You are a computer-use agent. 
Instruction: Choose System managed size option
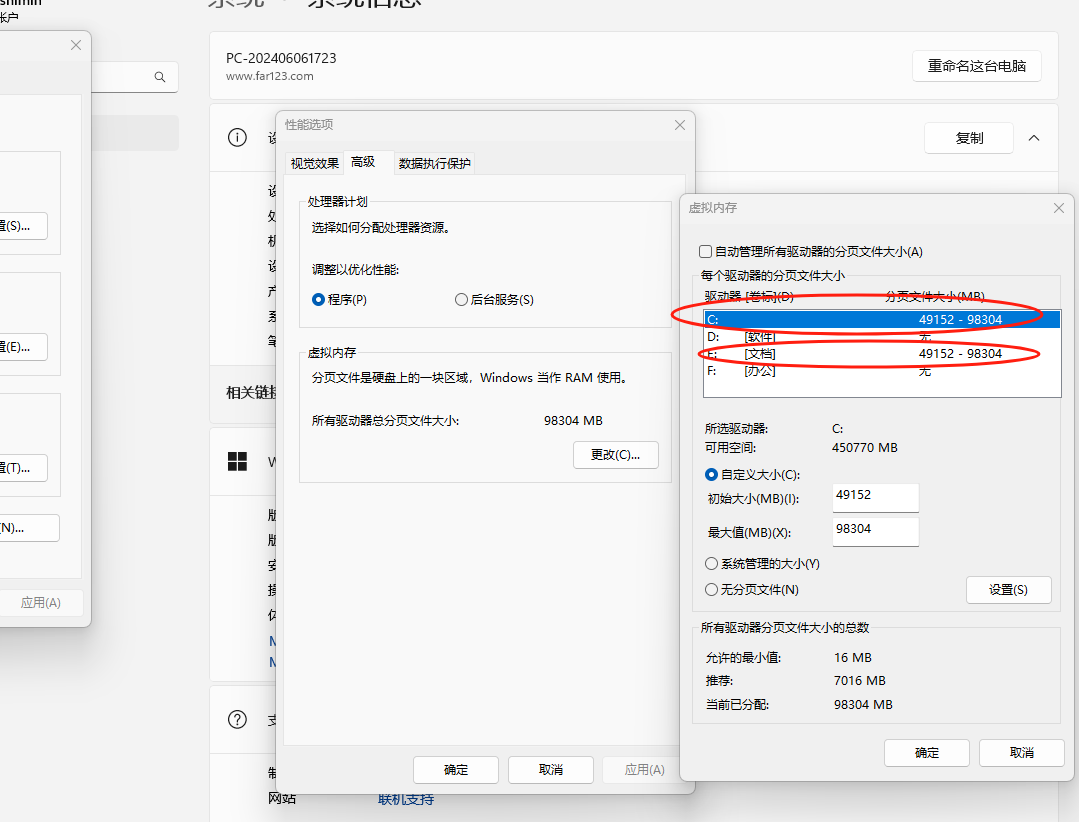(712, 564)
